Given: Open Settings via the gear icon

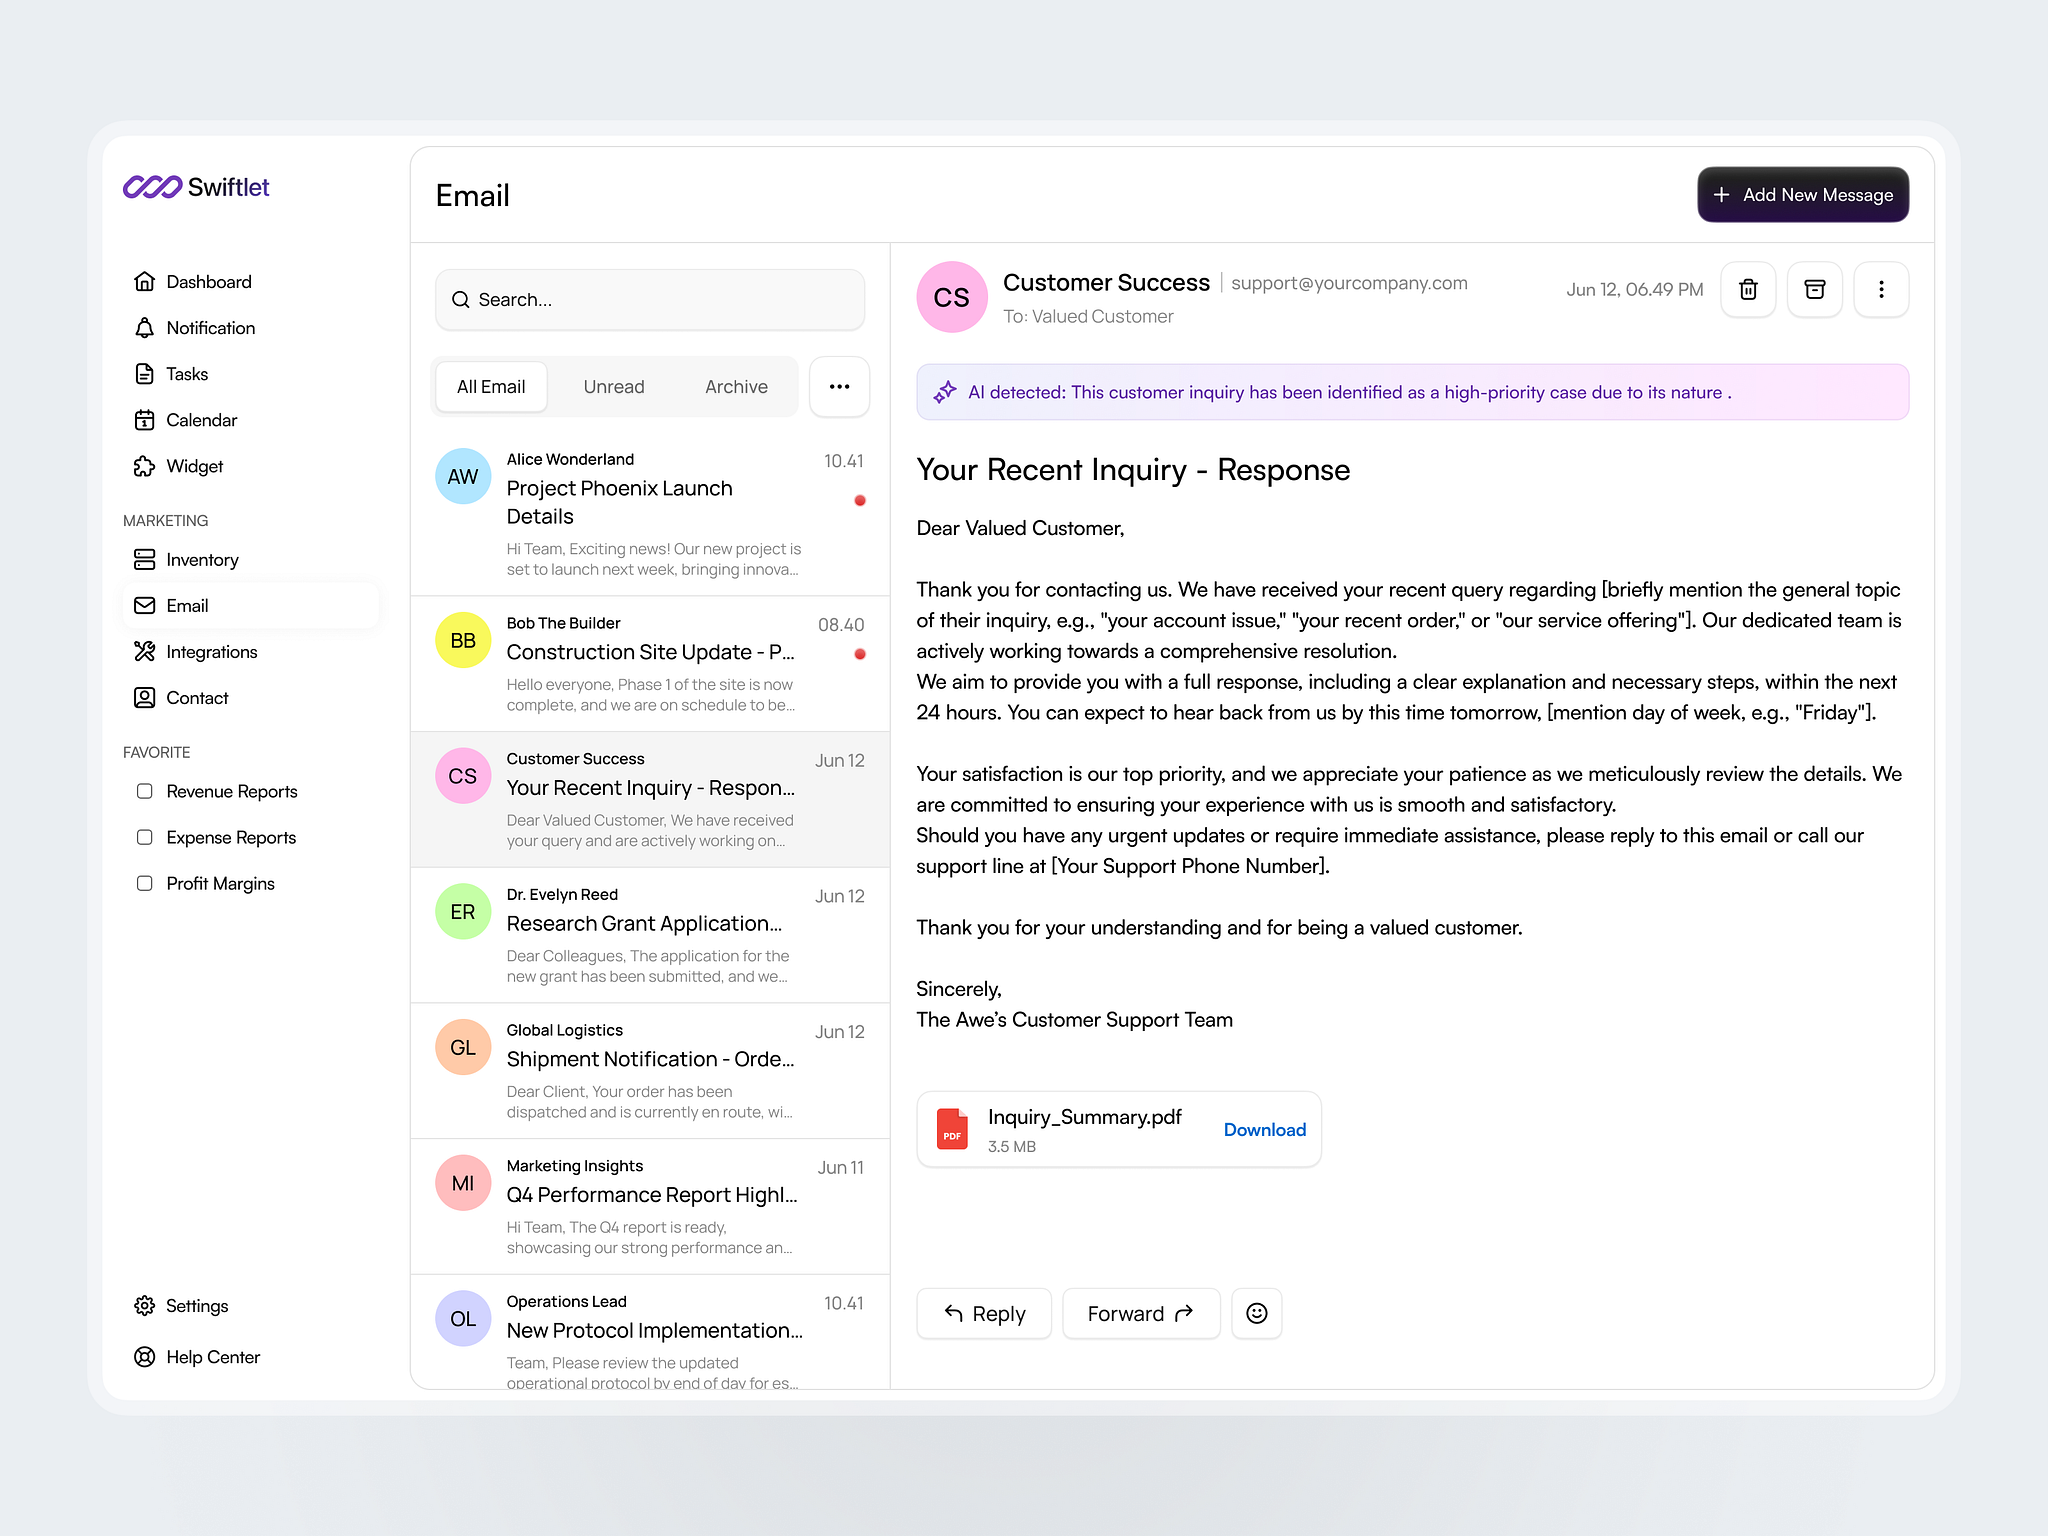Looking at the screenshot, I should 145,1306.
